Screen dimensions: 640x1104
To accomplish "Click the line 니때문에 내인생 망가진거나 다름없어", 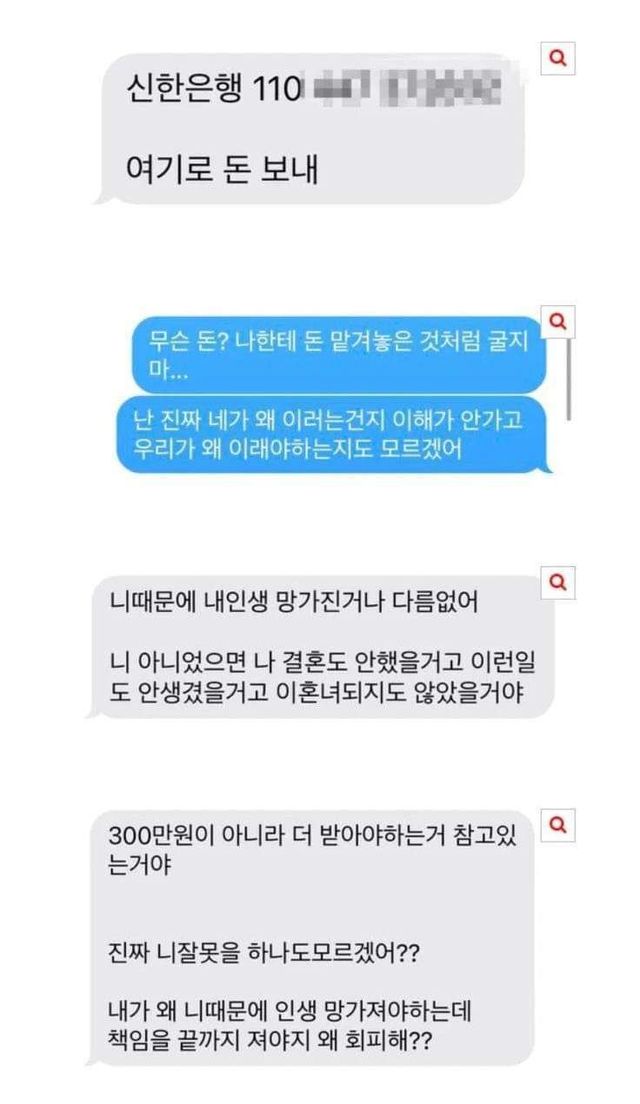I will pos(294,603).
